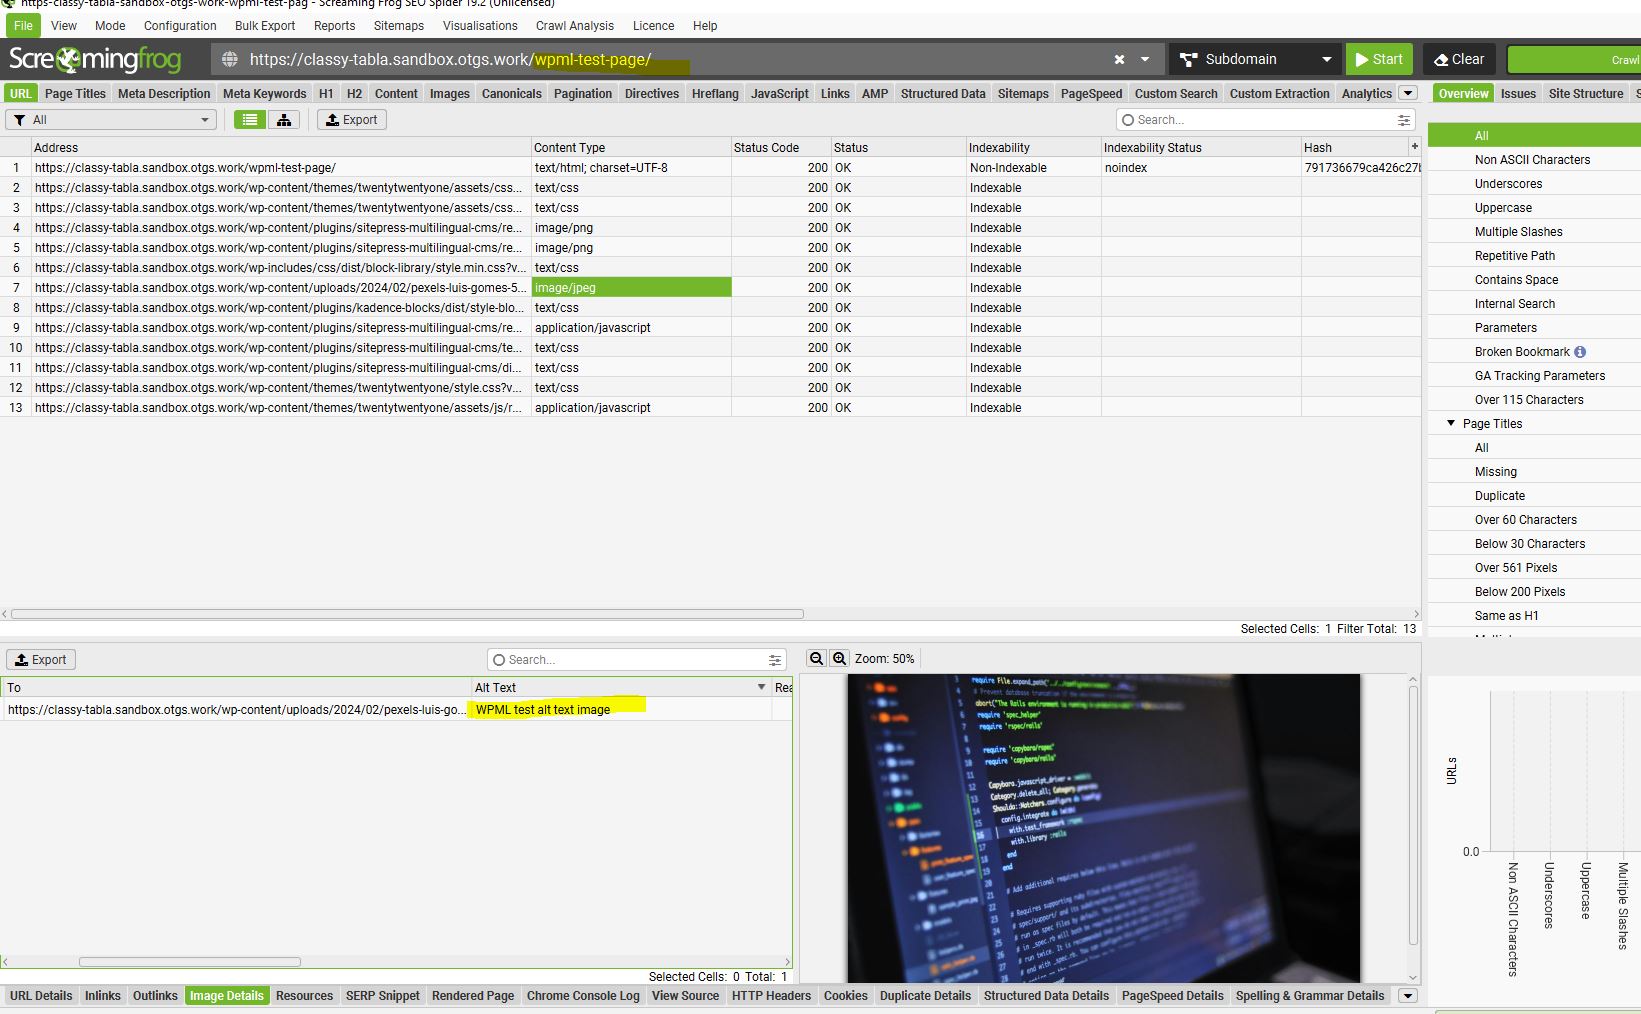Click the Crawl progress bar
1641x1014 pixels.
tap(1574, 60)
